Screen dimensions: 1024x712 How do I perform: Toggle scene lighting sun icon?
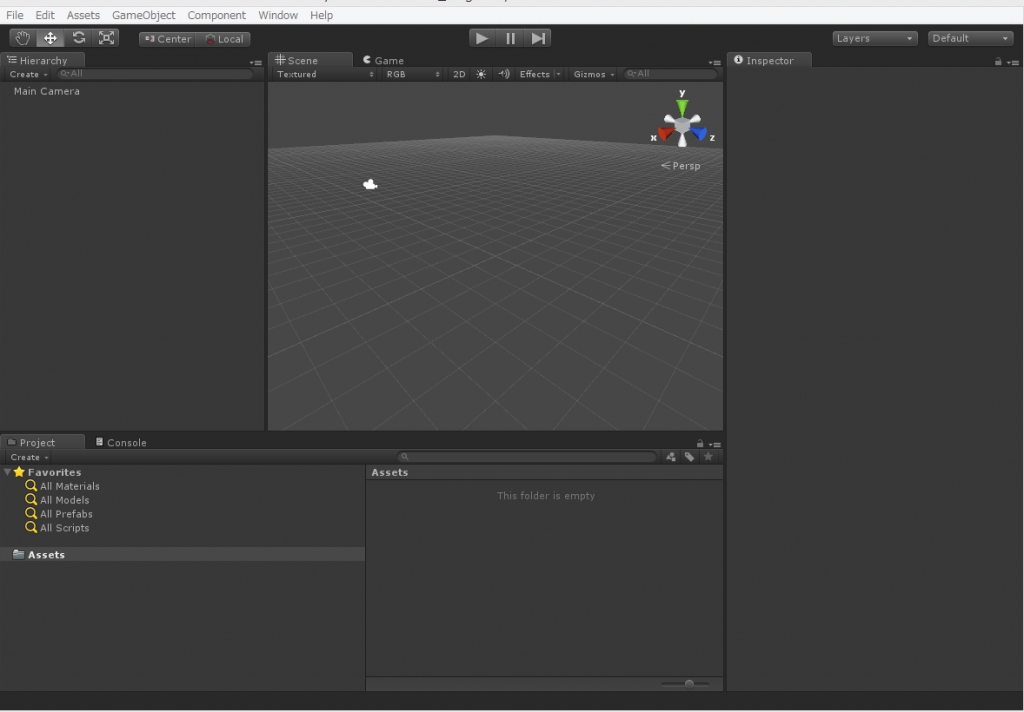click(481, 74)
